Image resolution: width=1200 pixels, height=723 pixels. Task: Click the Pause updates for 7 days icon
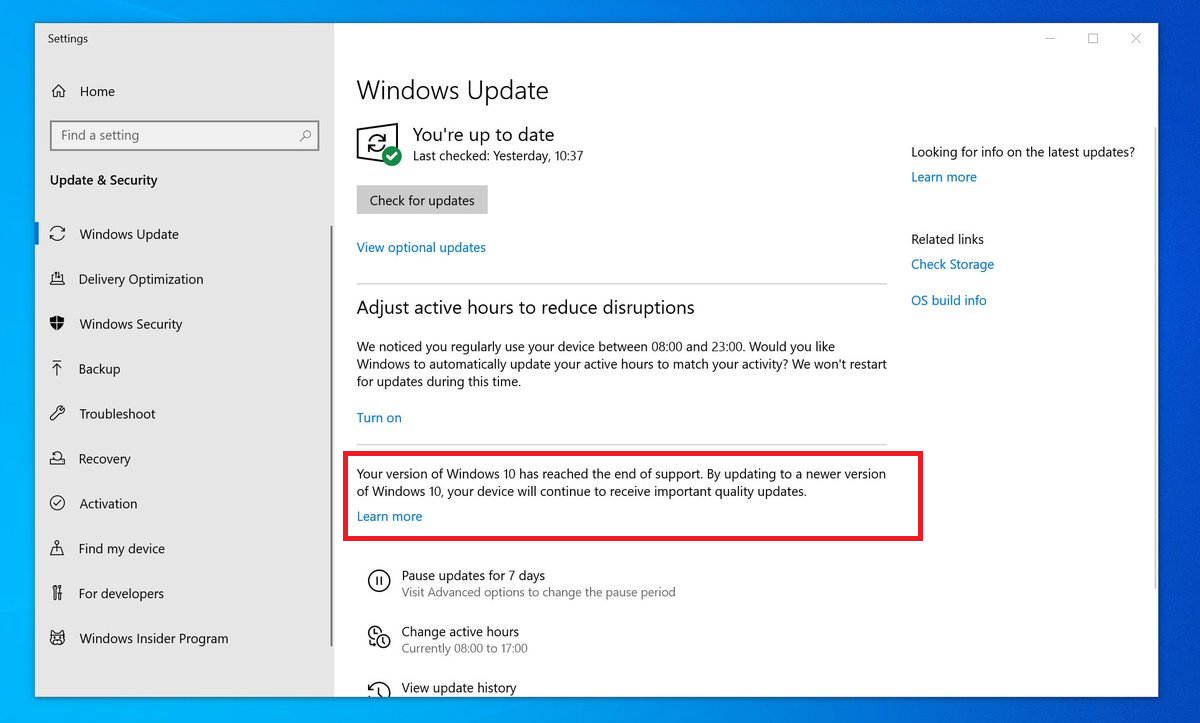[x=378, y=581]
